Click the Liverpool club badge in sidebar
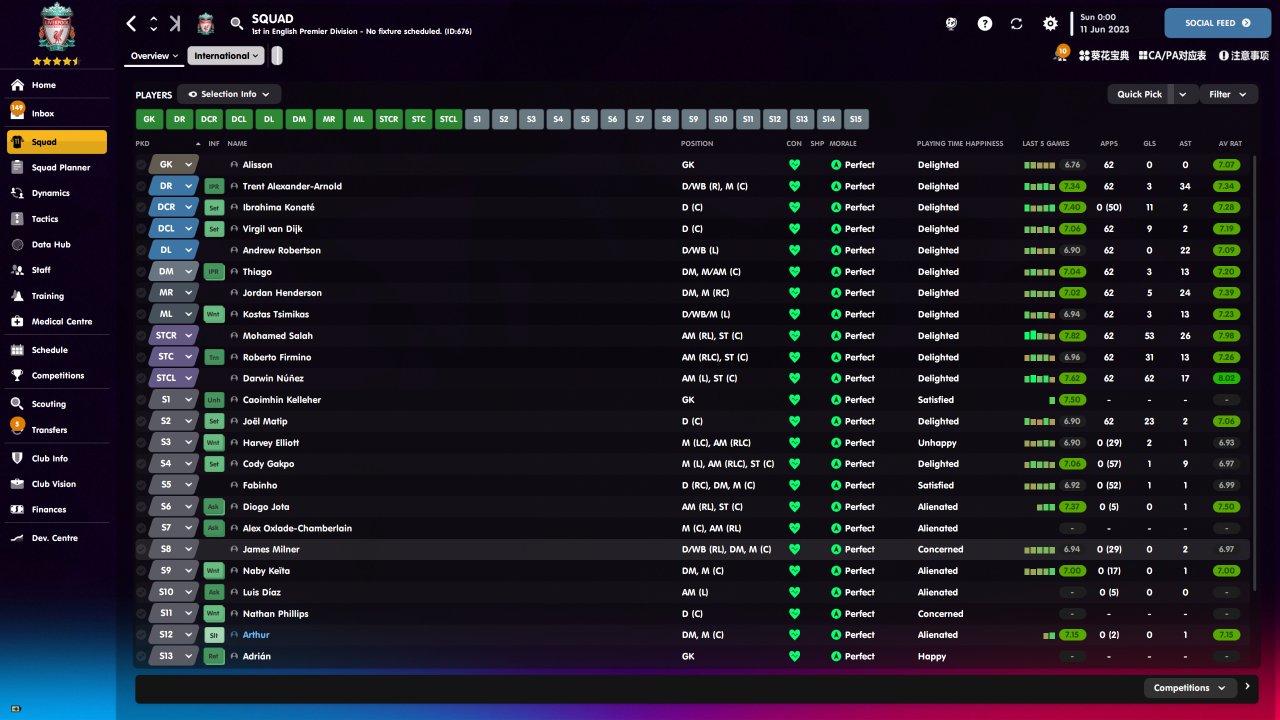Viewport: 1280px width, 720px height. (x=57, y=28)
